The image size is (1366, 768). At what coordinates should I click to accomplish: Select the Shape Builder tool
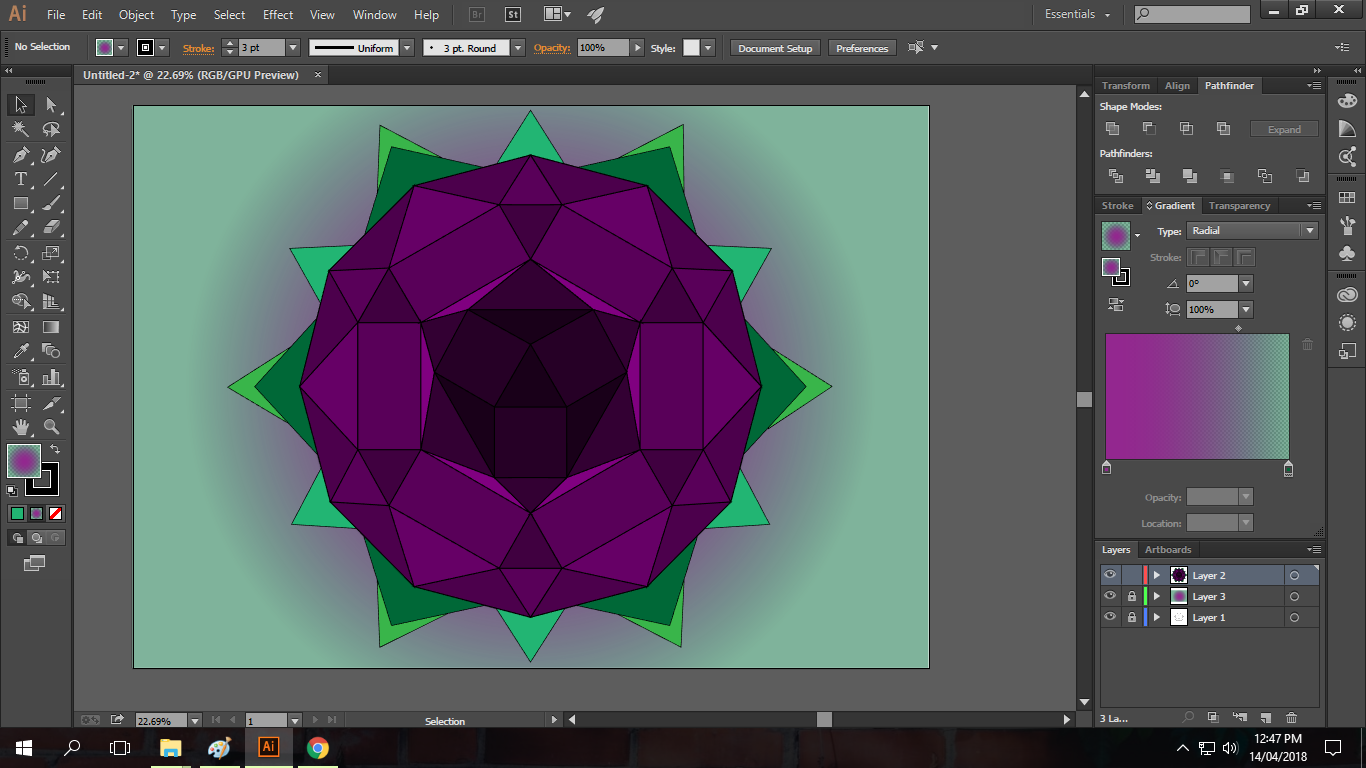point(21,301)
